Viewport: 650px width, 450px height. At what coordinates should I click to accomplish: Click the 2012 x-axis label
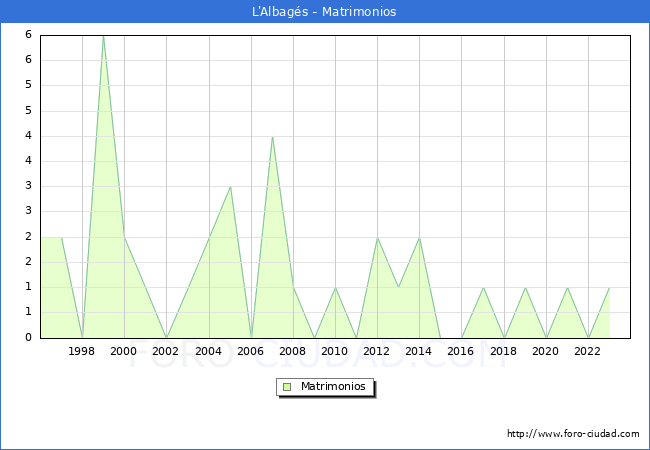376,351
